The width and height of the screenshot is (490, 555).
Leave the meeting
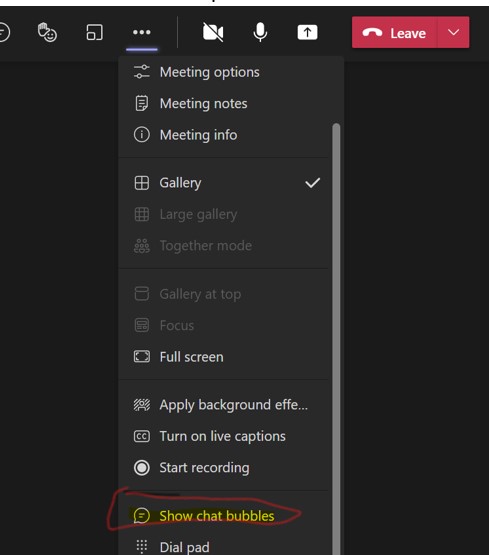click(395, 33)
